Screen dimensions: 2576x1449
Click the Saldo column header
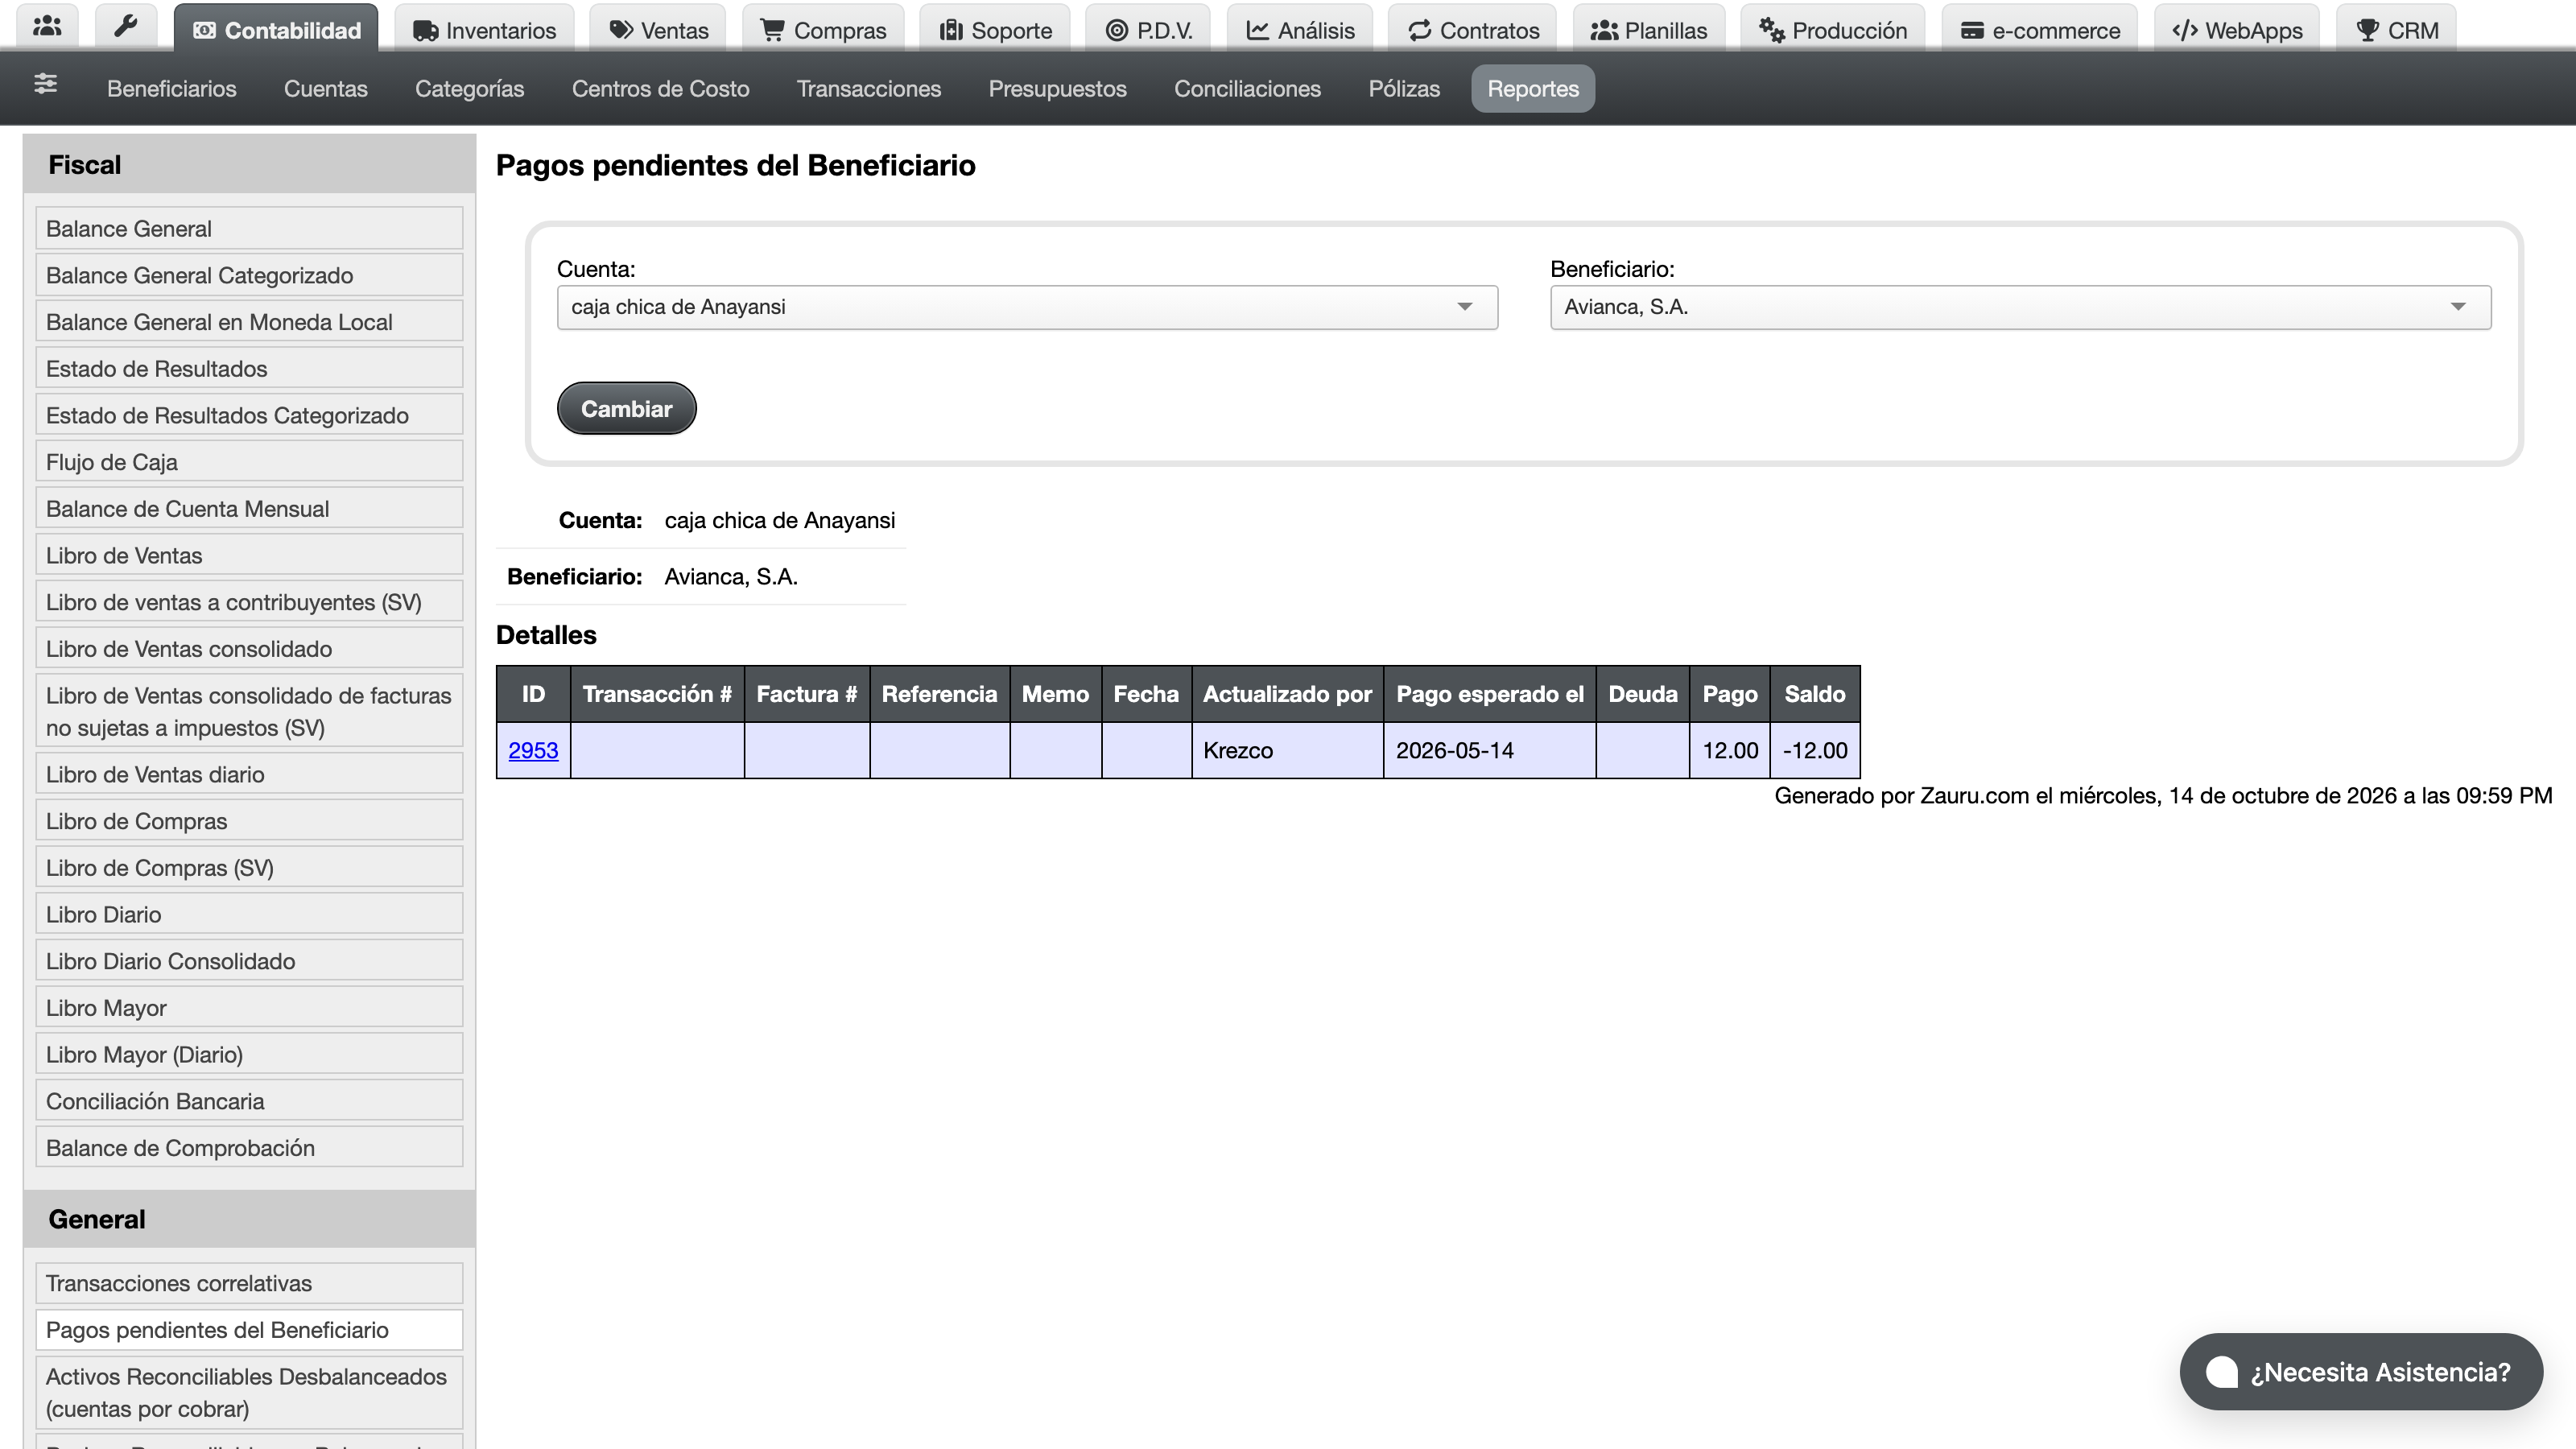1814,694
